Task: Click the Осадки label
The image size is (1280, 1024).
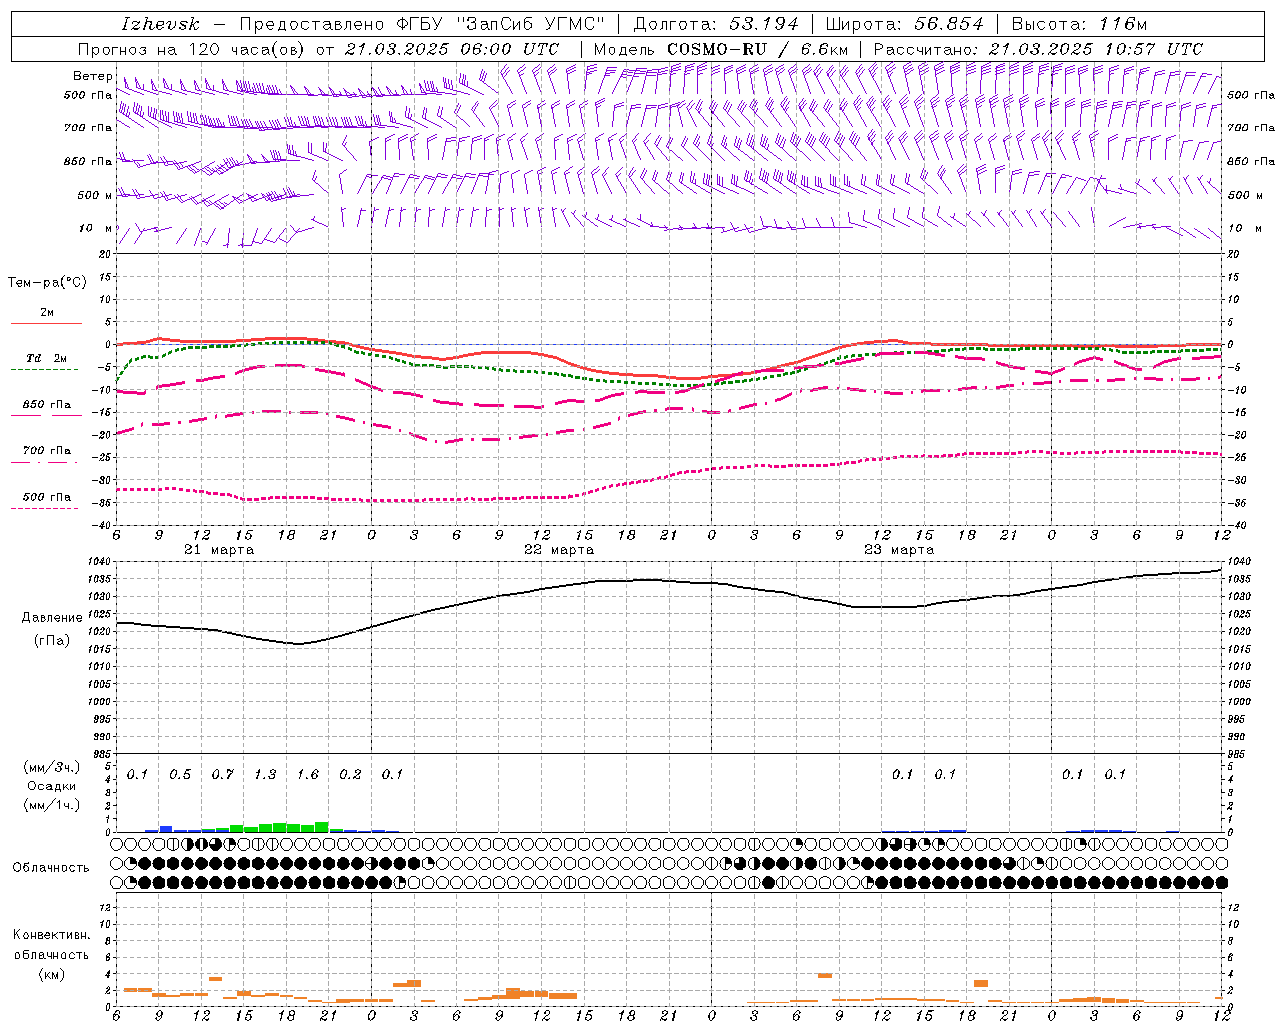Action: pyautogui.click(x=52, y=786)
